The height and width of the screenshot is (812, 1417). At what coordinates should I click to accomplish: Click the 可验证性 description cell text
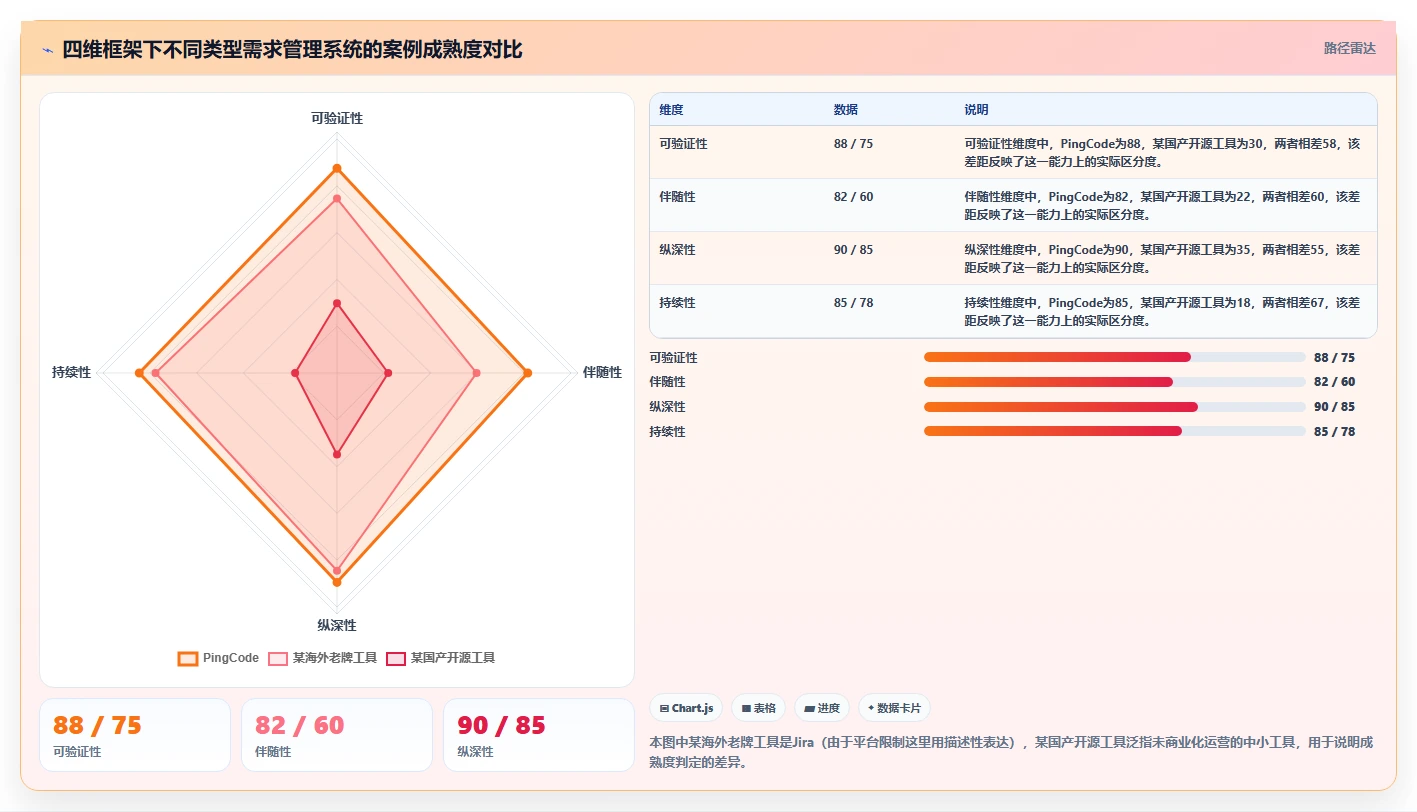point(1162,152)
